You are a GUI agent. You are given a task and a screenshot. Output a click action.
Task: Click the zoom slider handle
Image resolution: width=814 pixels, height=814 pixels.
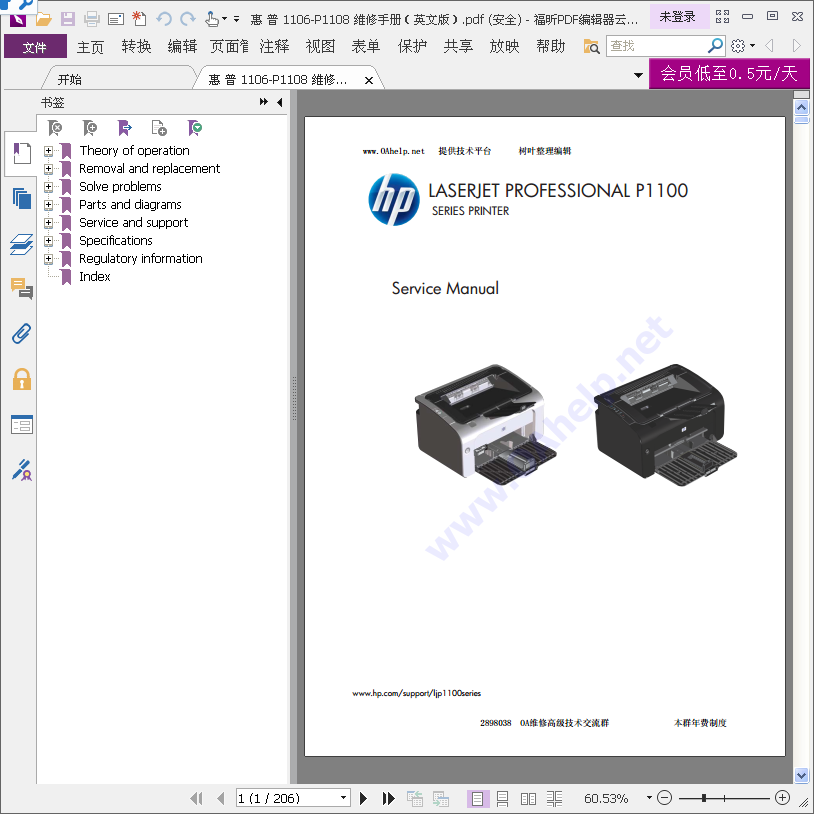point(704,798)
